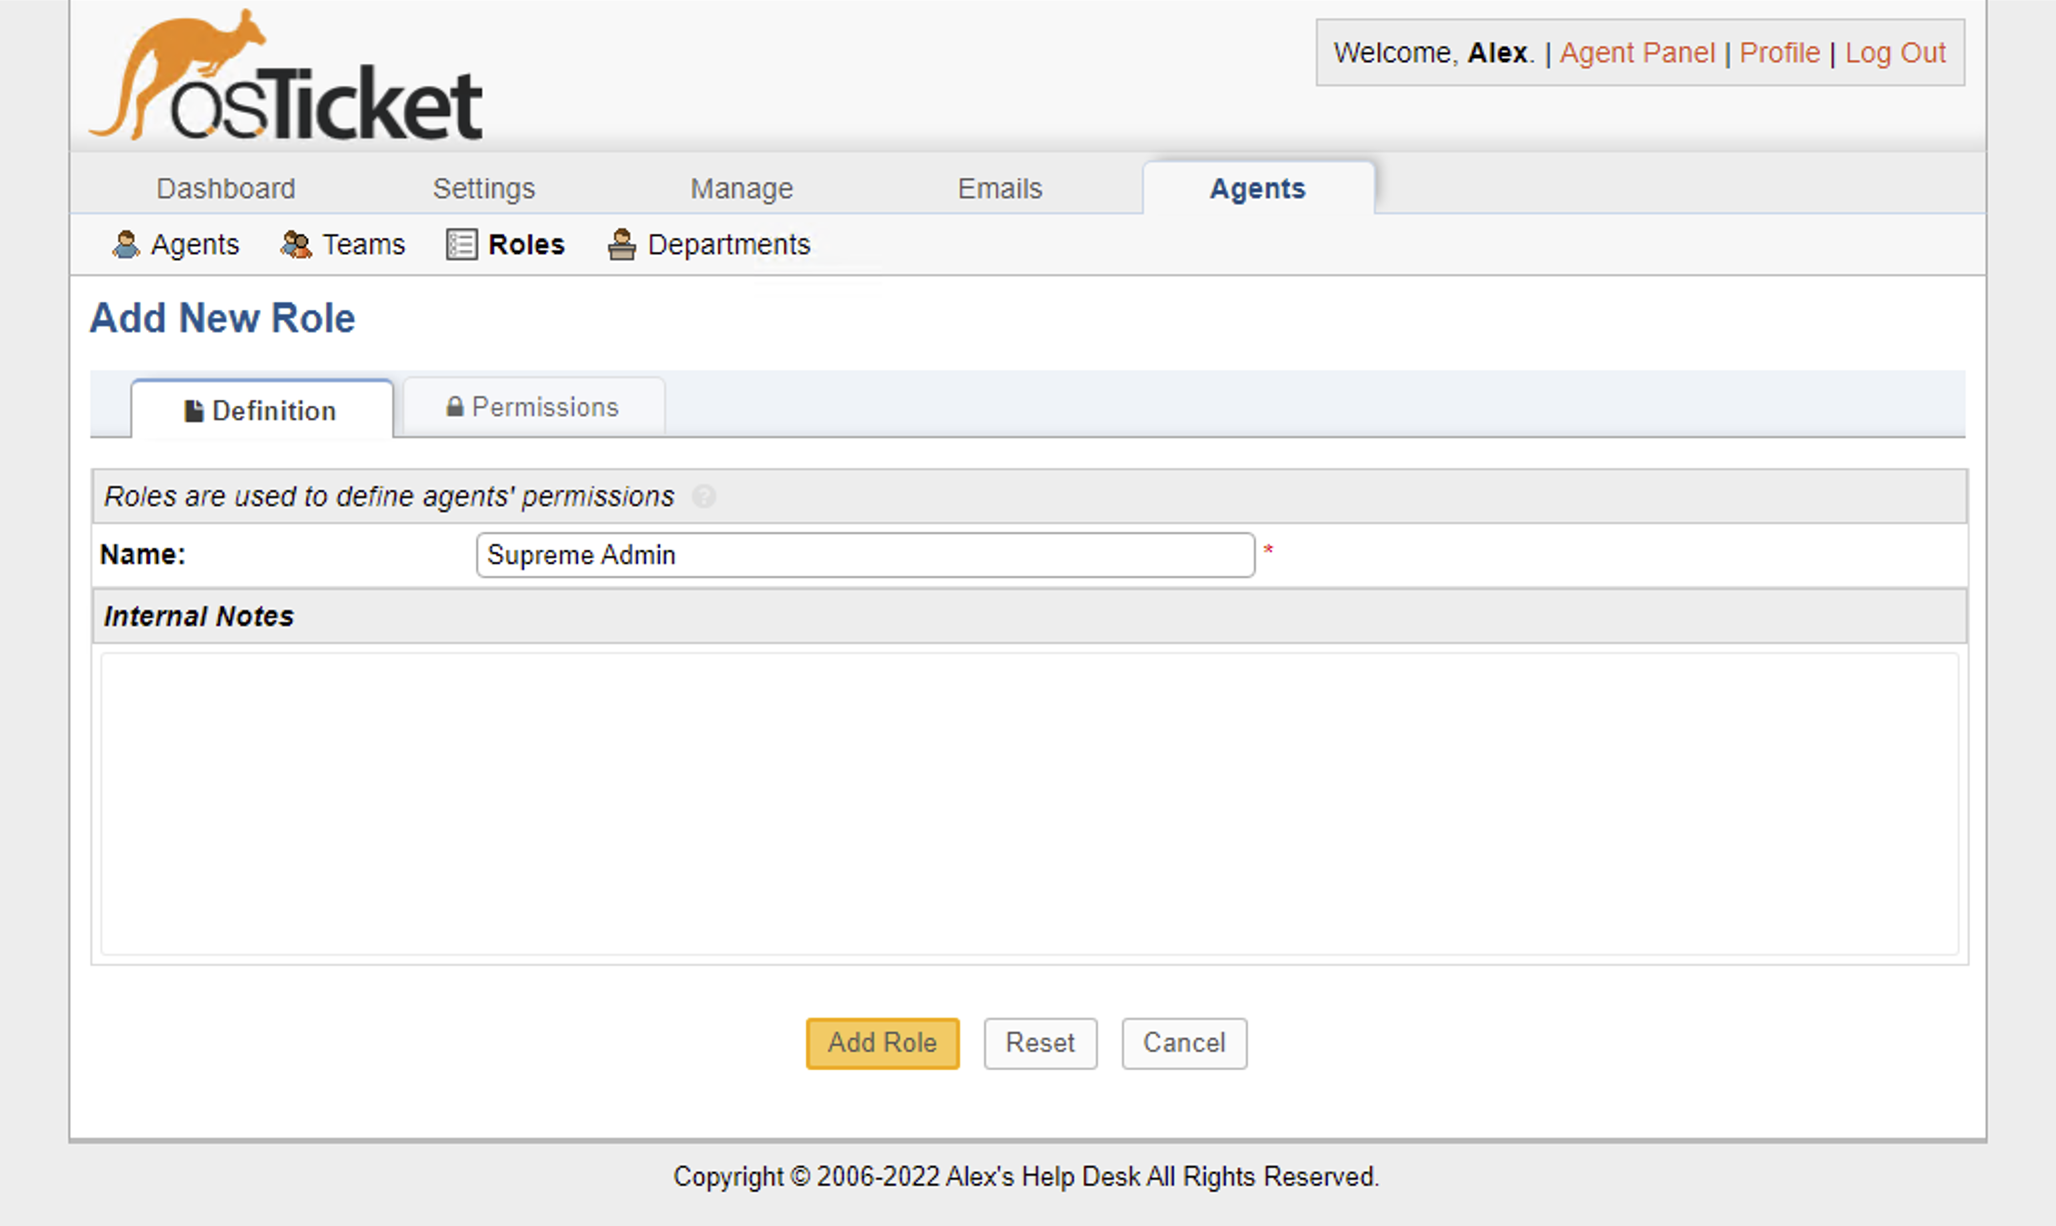Click the Agents sub-menu person icon
This screenshot has height=1226, width=2056.
(x=125, y=244)
